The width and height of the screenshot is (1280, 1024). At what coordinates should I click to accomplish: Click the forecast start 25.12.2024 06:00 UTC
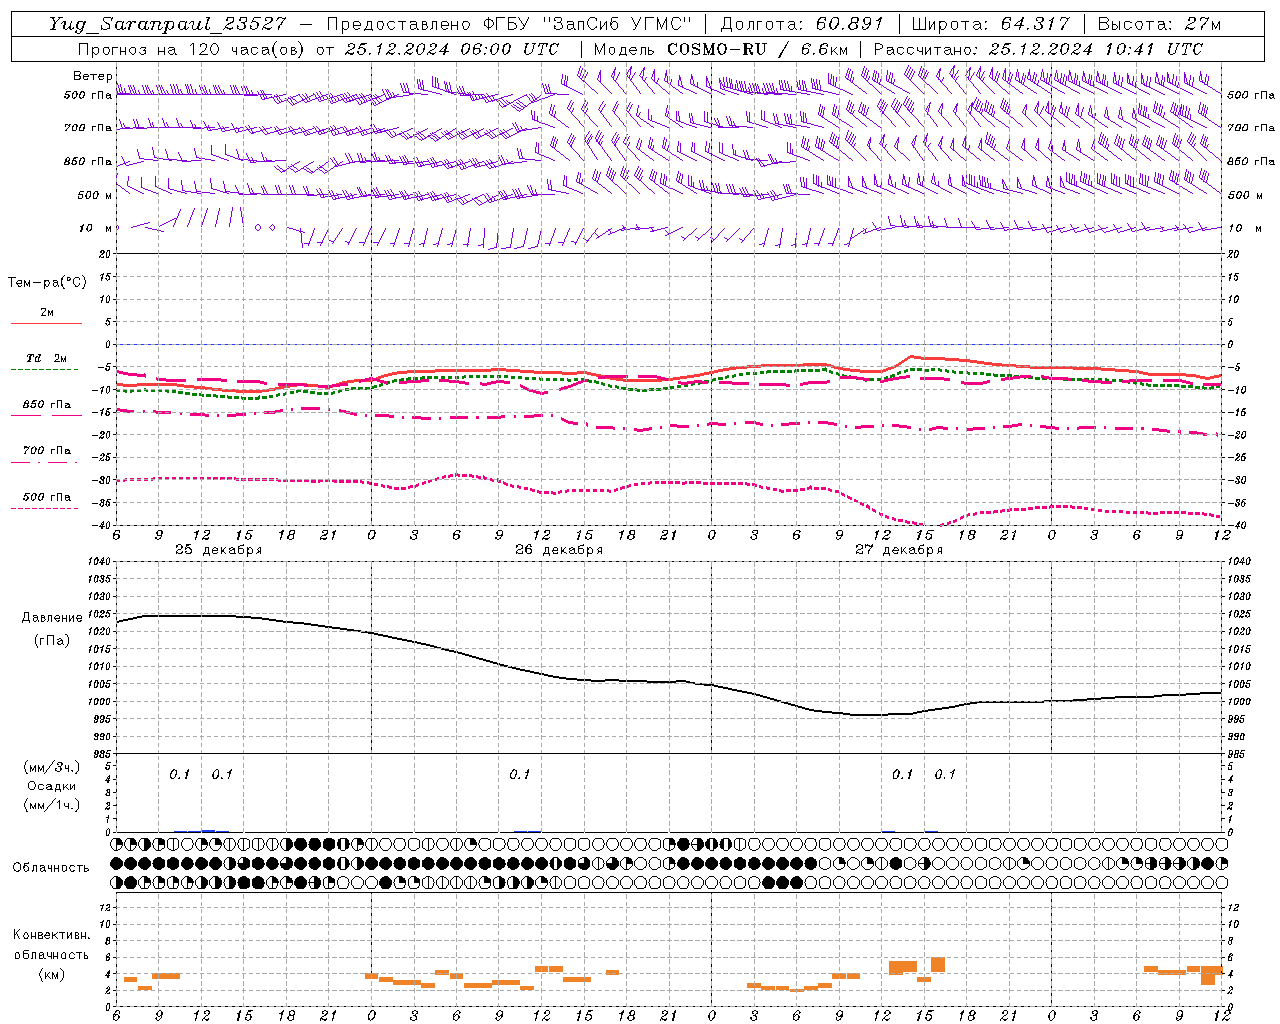451,49
